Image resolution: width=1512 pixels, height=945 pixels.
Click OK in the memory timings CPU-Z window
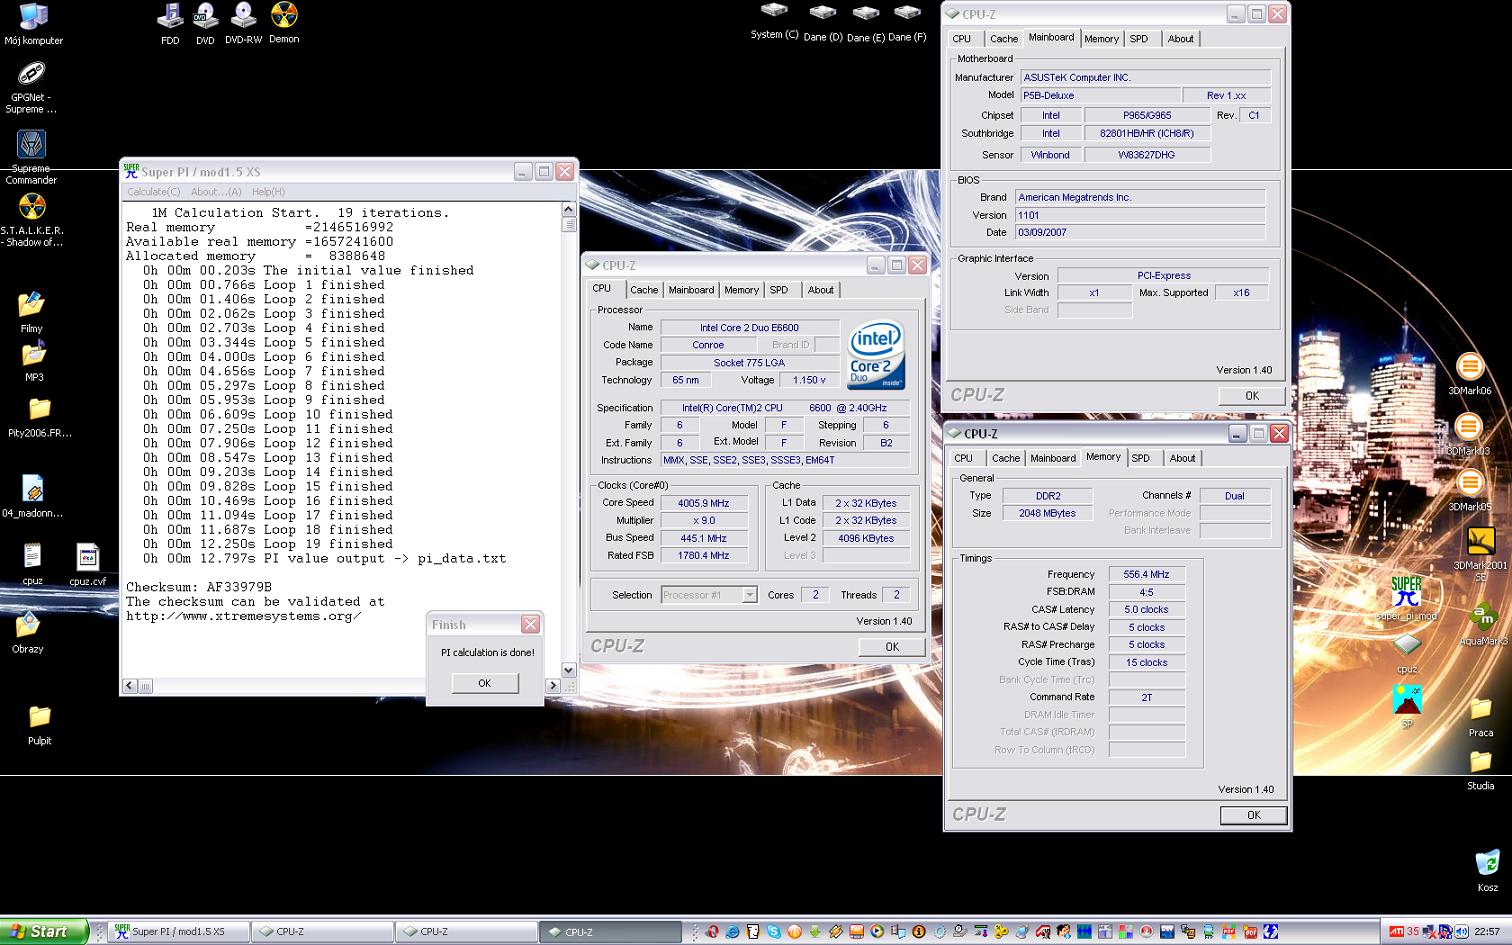click(1253, 815)
